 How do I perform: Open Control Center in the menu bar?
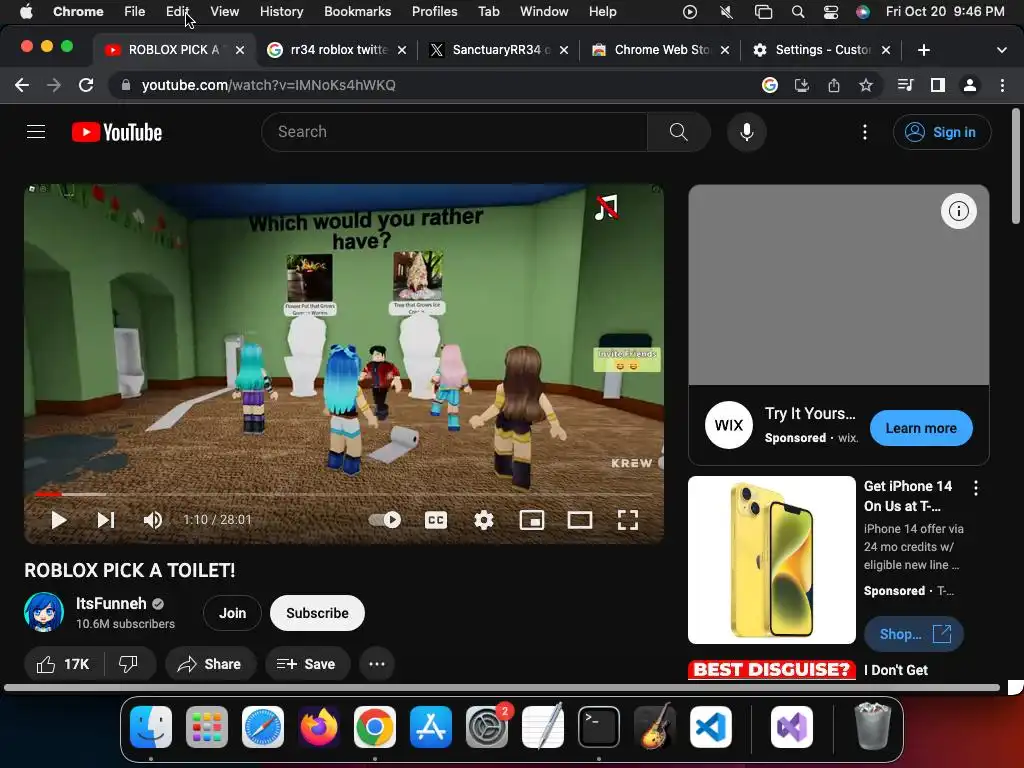(x=831, y=12)
